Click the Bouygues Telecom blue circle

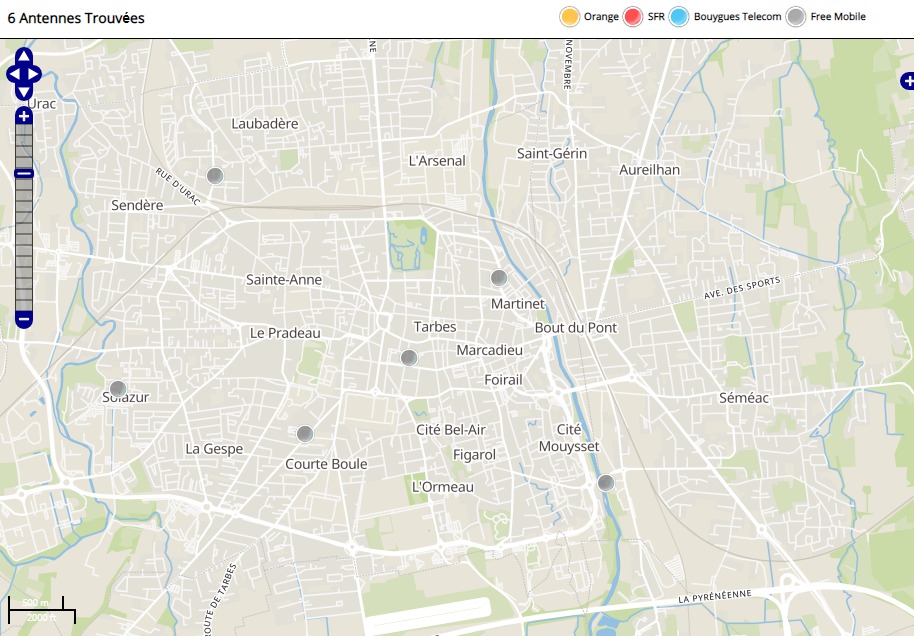tap(679, 17)
